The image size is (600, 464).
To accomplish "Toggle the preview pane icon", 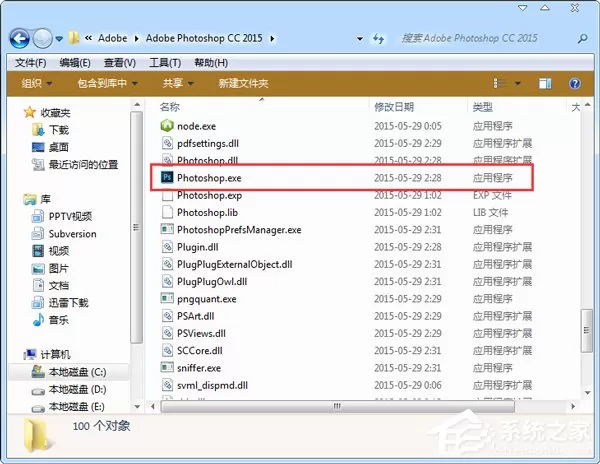I will point(545,83).
